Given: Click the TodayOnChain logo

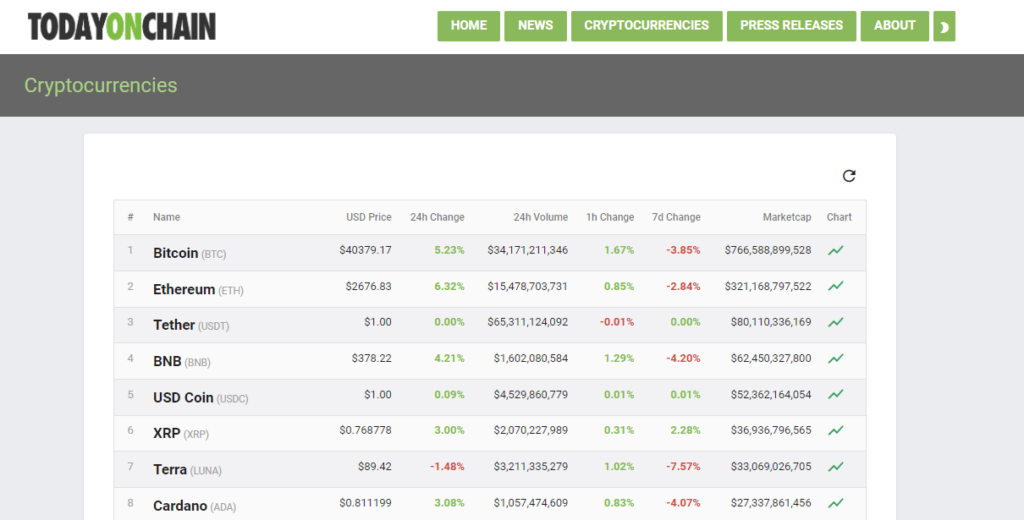Looking at the screenshot, I should pyautogui.click(x=121, y=27).
